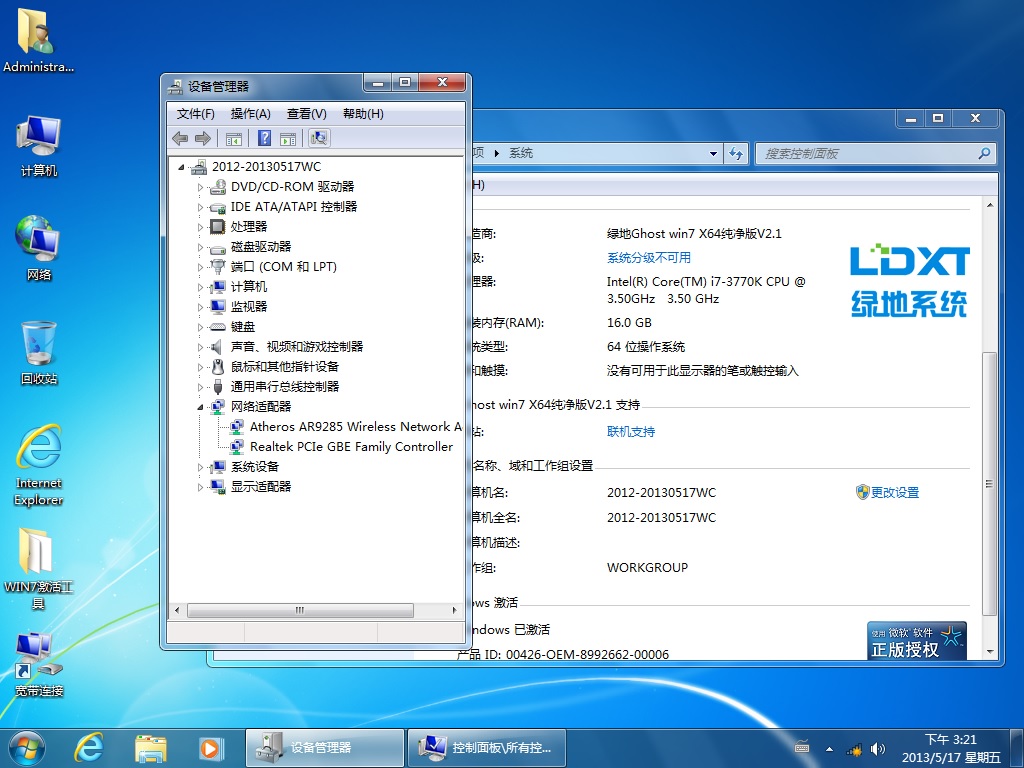Screen dimensions: 1024x768
Task: Toggle the show/hide action pane toolbar icon
Action: (288, 138)
